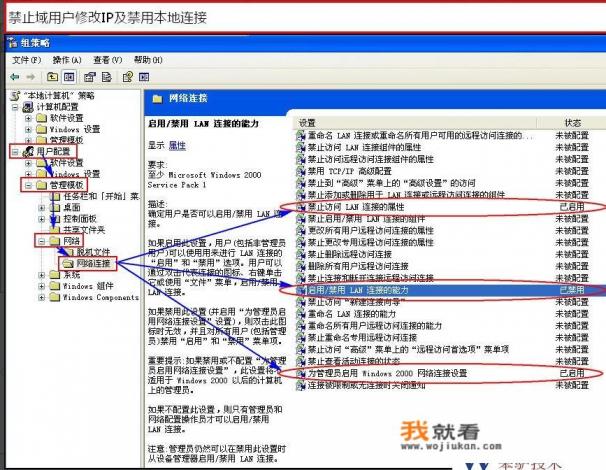
Task: Select 禁止访问远程访问连接组件的属性 row
Action: tap(443, 159)
